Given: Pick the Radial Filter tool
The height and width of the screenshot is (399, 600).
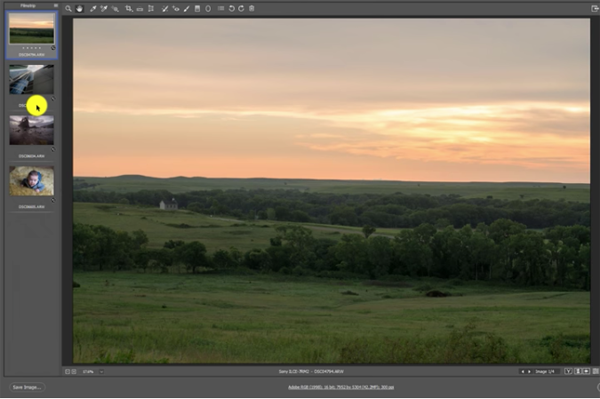Looking at the screenshot, I should [x=208, y=8].
